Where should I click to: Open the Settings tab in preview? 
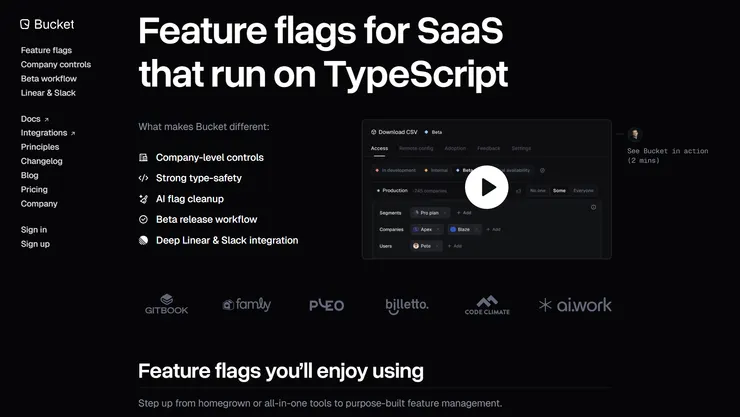521,148
